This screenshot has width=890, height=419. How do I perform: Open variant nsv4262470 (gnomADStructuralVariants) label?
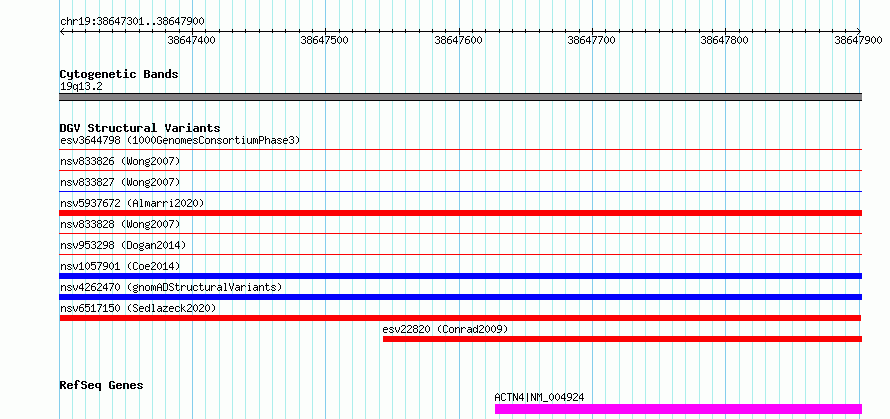pyautogui.click(x=171, y=287)
